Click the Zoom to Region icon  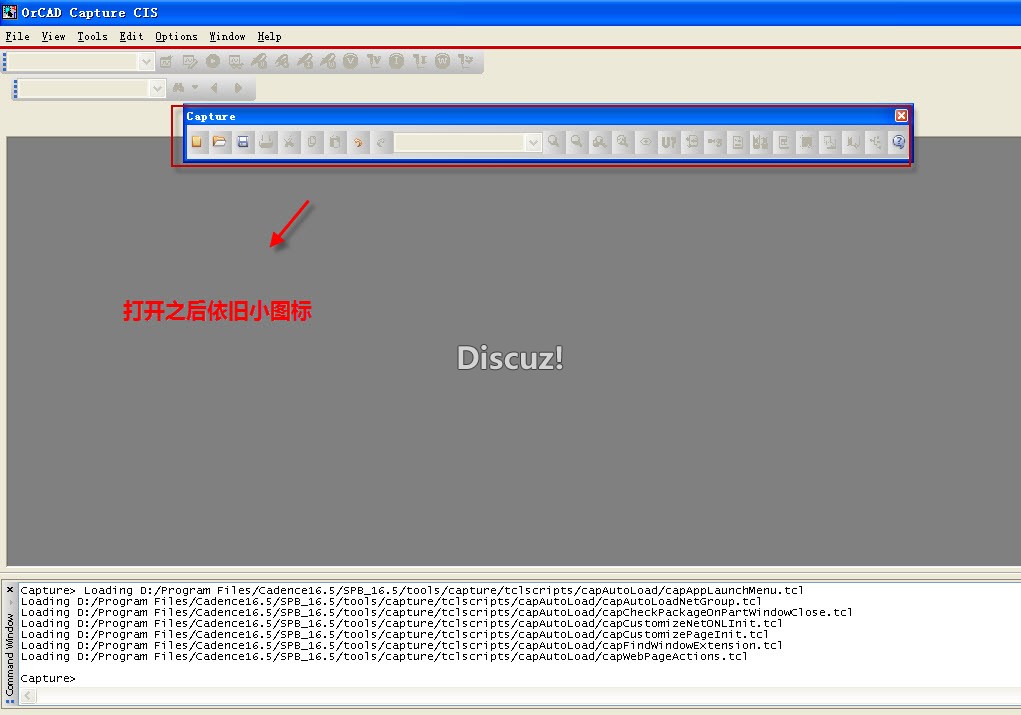[x=600, y=142]
